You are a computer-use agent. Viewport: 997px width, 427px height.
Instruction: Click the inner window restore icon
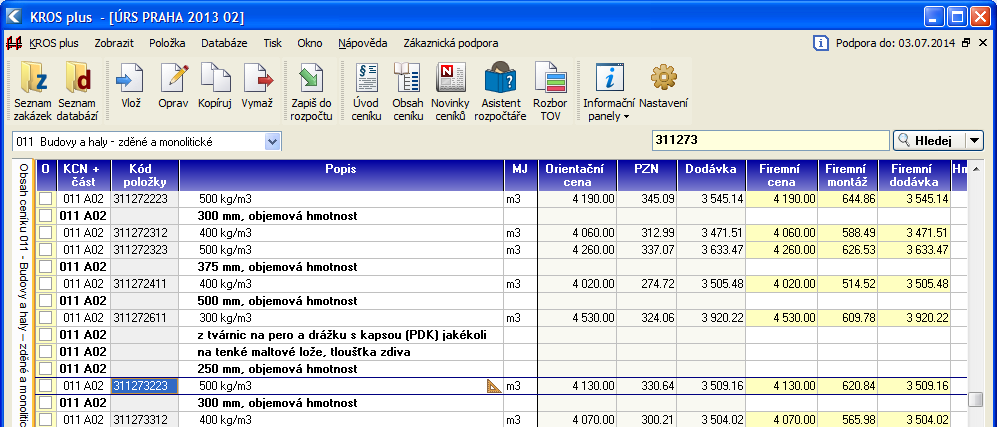coord(966,43)
